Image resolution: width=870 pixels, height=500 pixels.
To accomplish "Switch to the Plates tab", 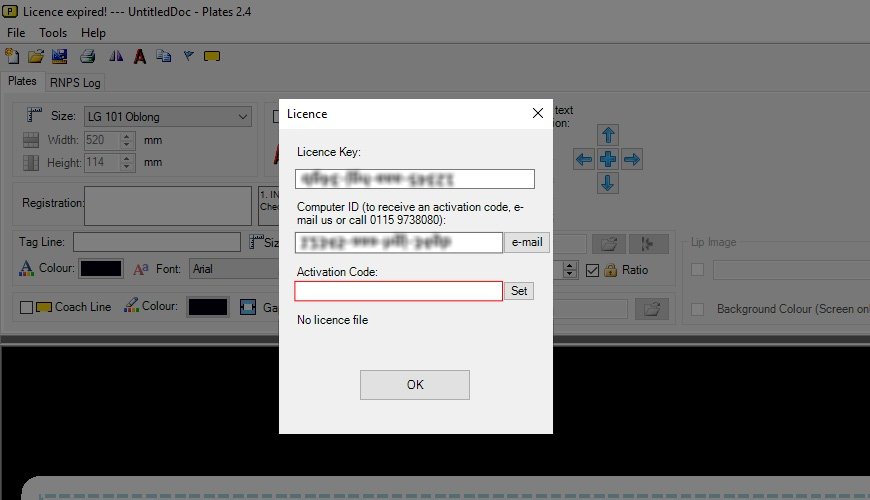I will [x=22, y=81].
